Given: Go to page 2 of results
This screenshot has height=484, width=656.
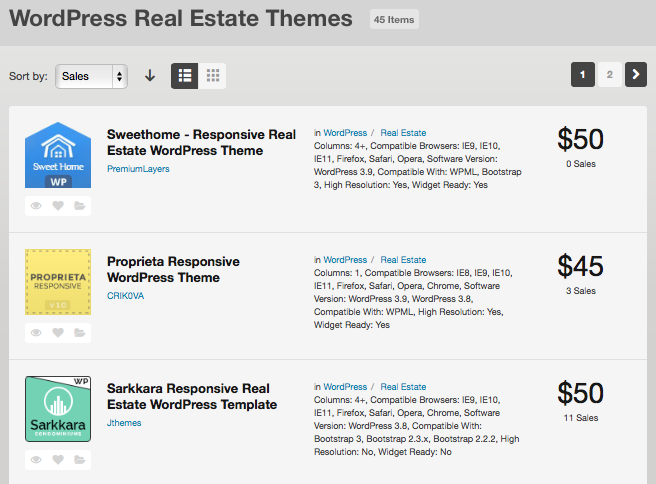Looking at the screenshot, I should [610, 74].
